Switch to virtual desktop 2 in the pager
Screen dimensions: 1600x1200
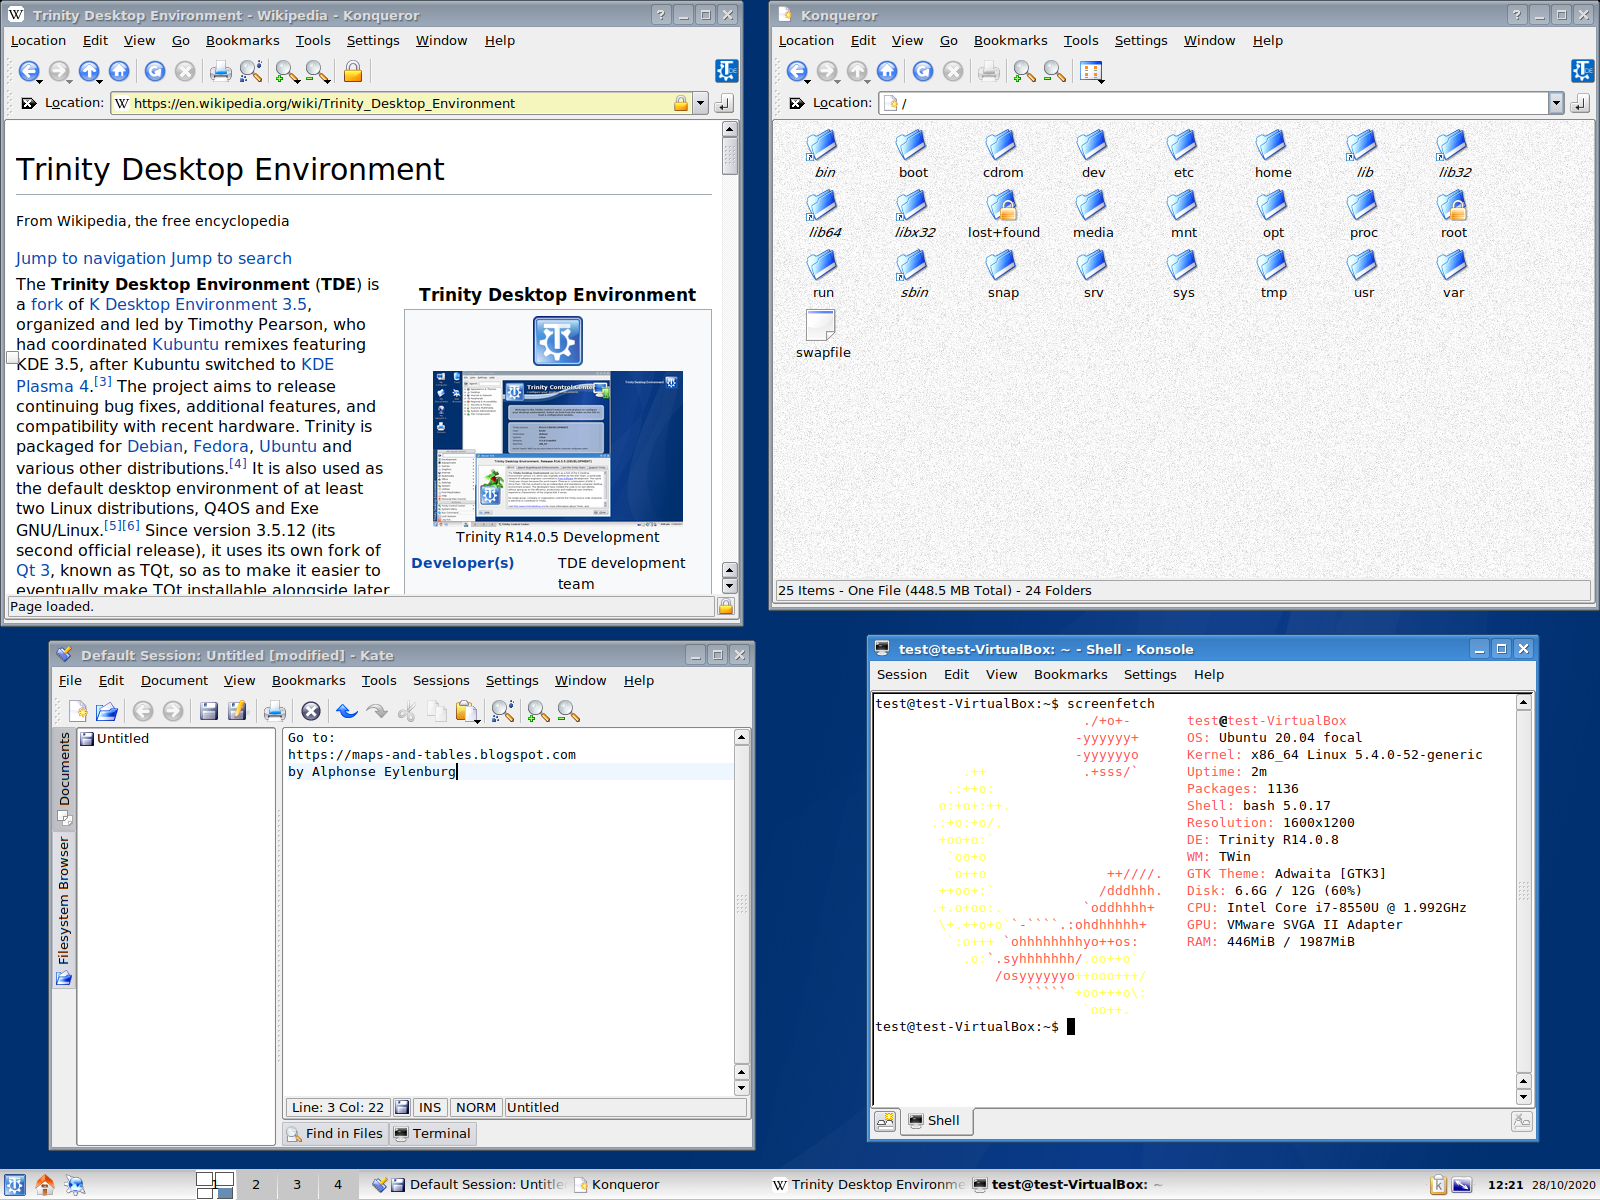[x=256, y=1185]
